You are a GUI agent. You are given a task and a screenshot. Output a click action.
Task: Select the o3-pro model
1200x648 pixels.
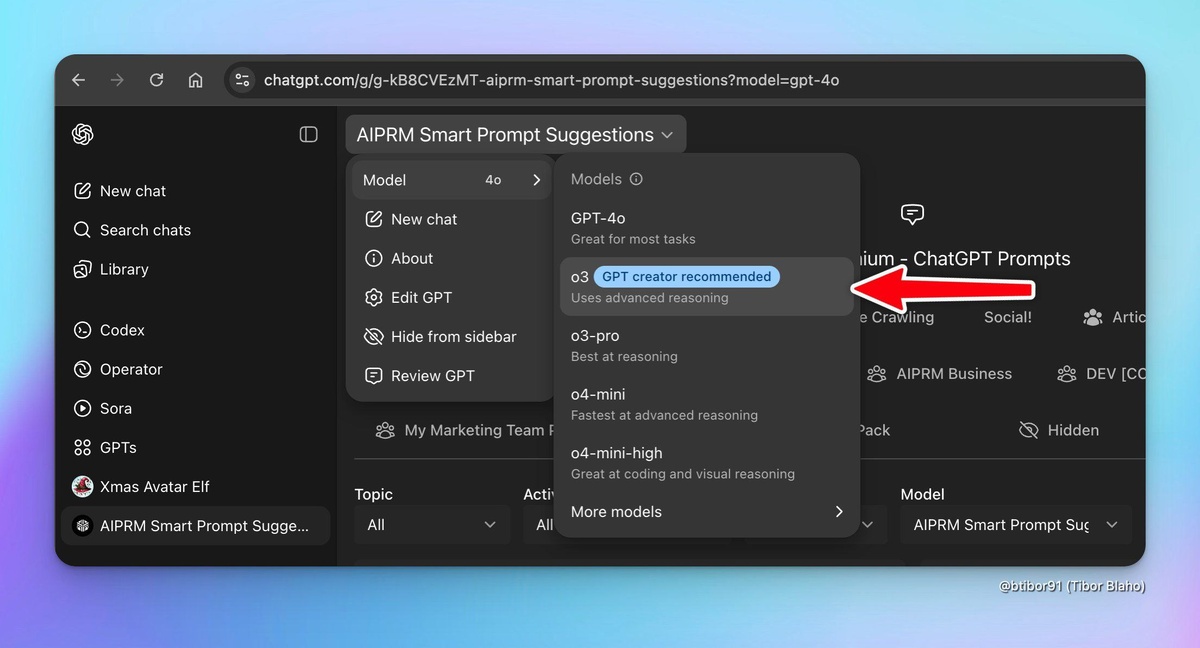click(x=706, y=345)
